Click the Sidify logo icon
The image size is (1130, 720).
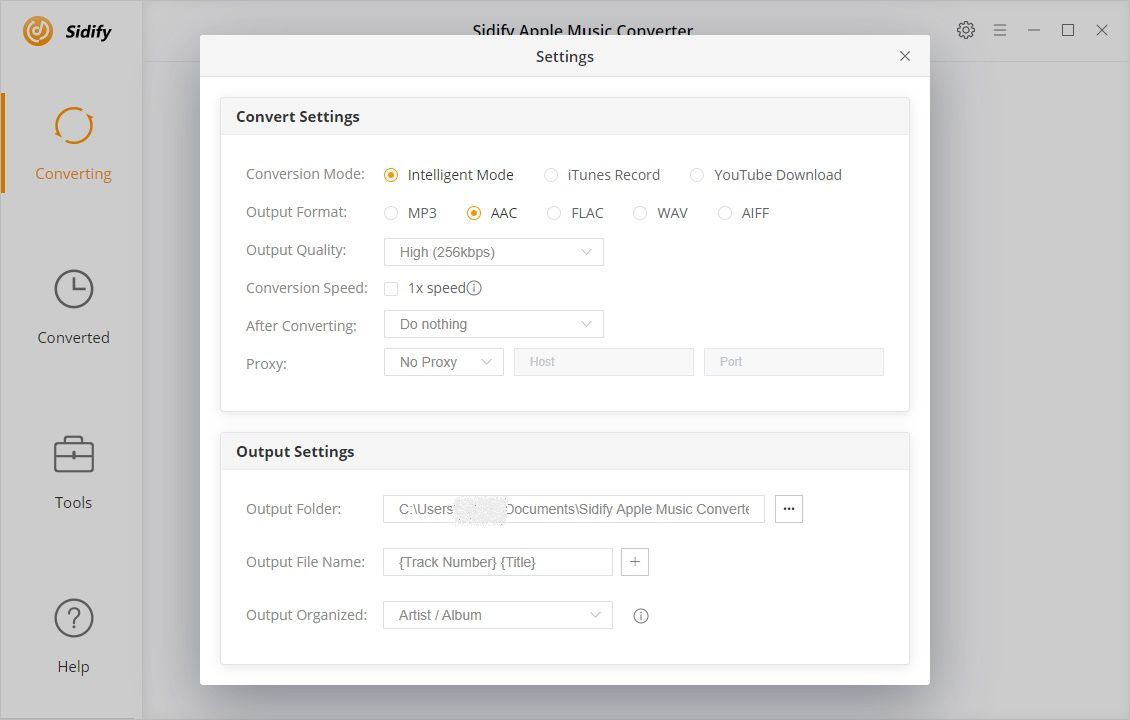click(37, 31)
